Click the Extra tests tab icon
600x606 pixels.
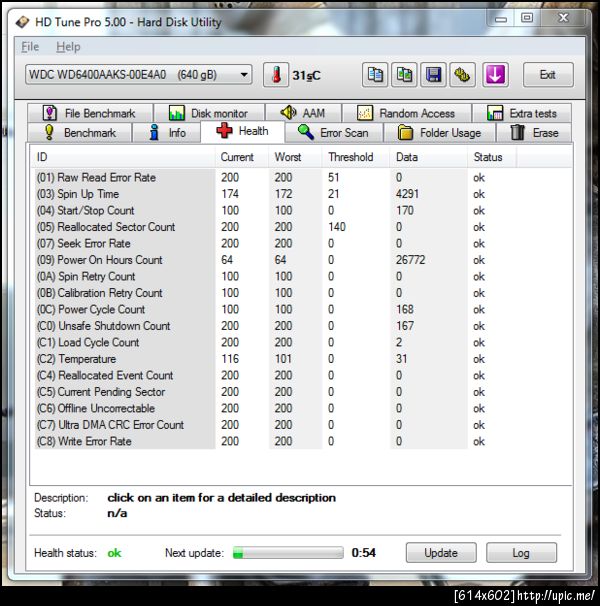pyautogui.click(x=495, y=113)
